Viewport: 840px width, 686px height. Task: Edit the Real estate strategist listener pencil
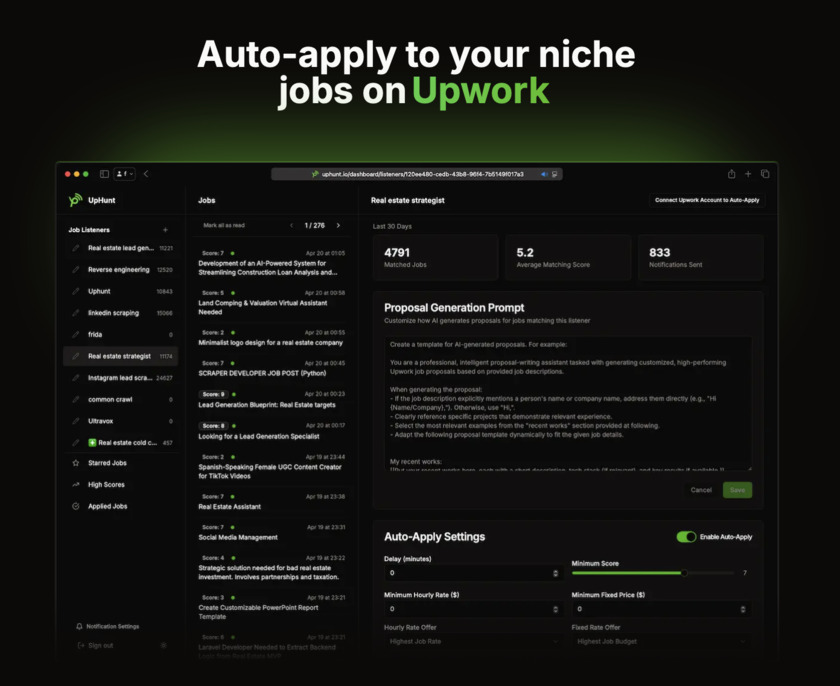(76, 356)
